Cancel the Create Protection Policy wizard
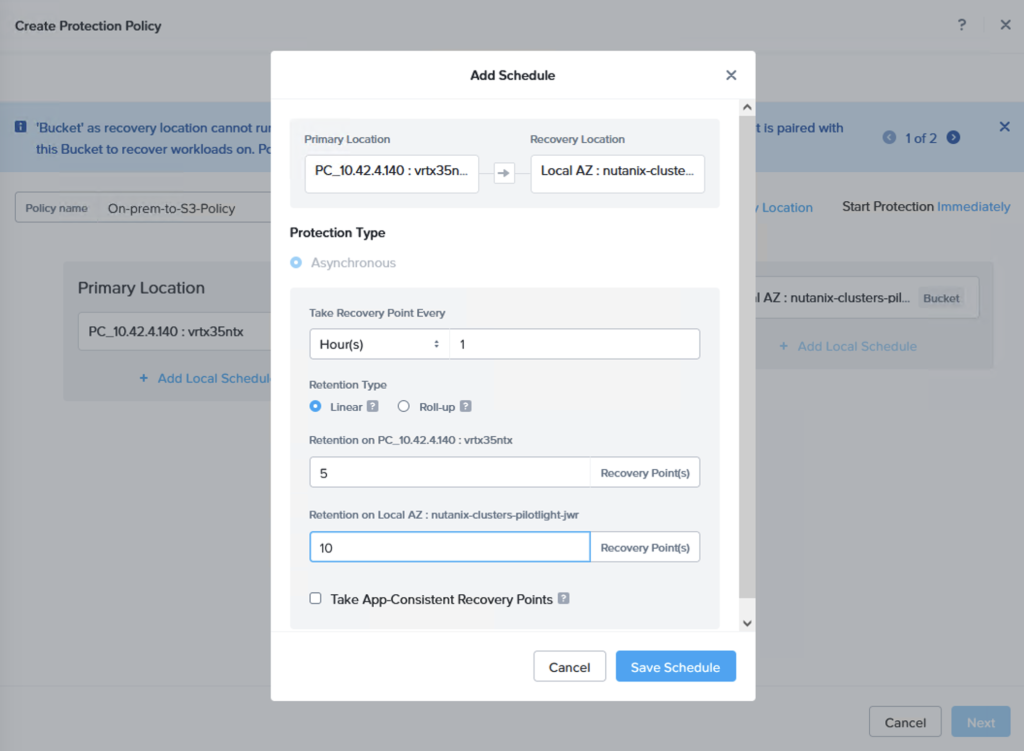Image resolution: width=1024 pixels, height=751 pixels. [905, 722]
